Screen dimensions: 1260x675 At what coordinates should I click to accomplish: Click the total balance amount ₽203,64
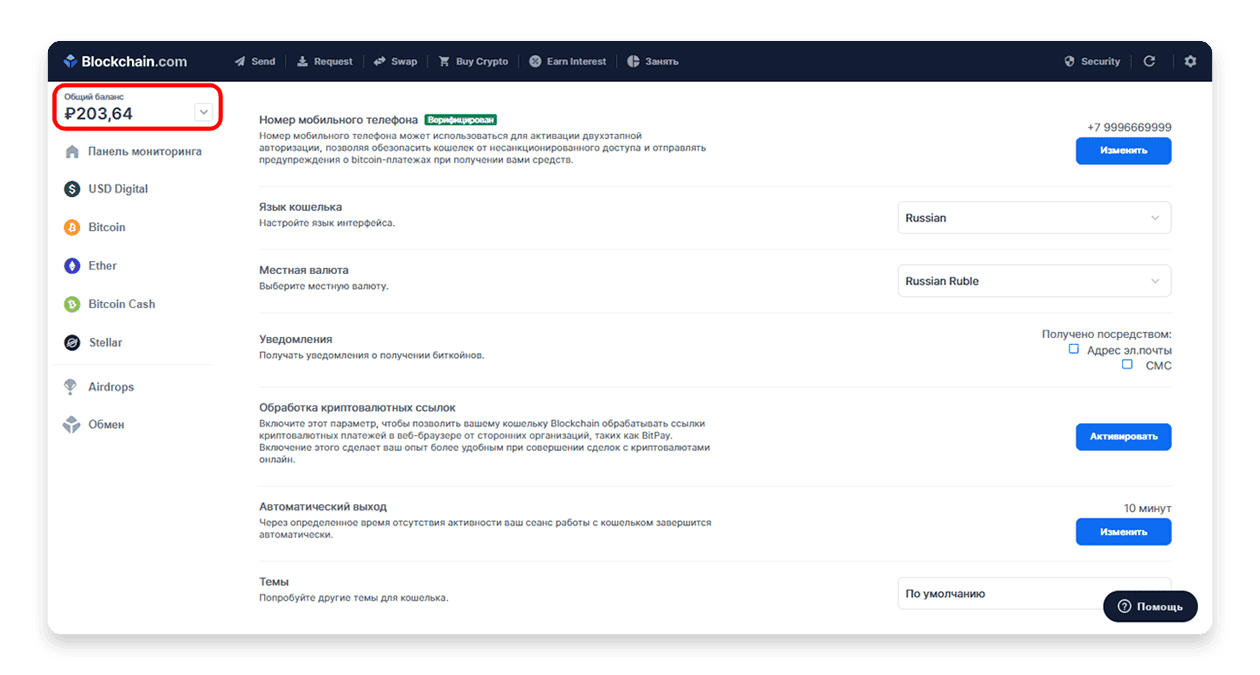pos(98,114)
